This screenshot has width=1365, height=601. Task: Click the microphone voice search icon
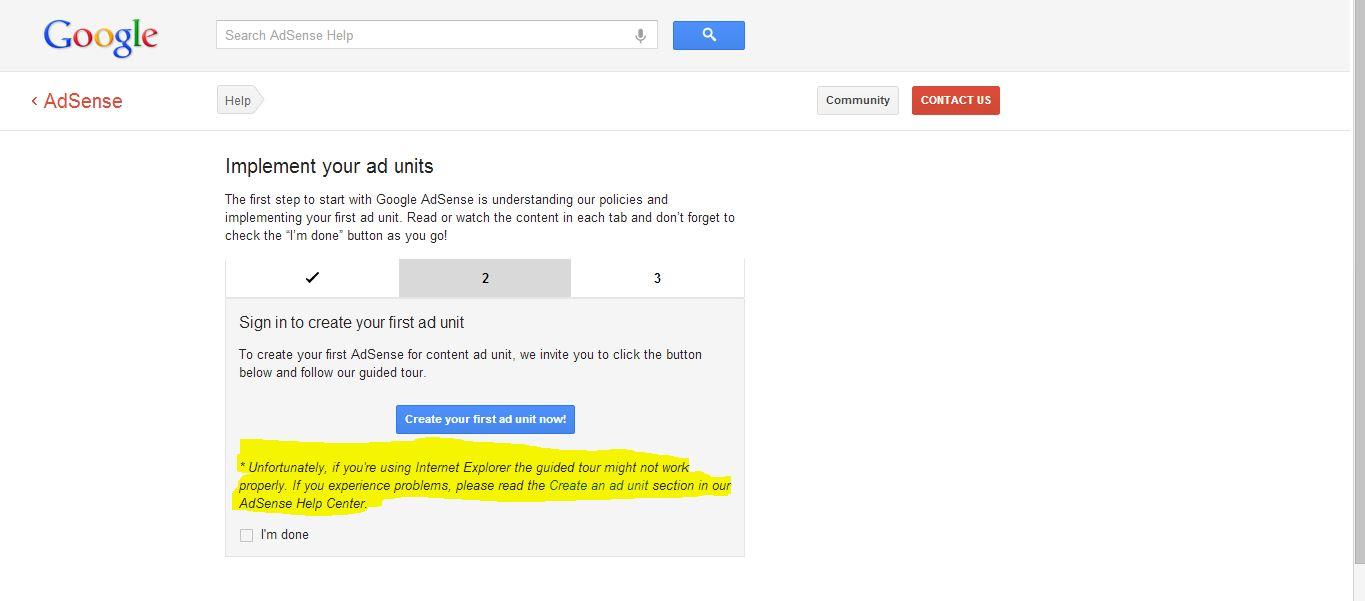[640, 35]
